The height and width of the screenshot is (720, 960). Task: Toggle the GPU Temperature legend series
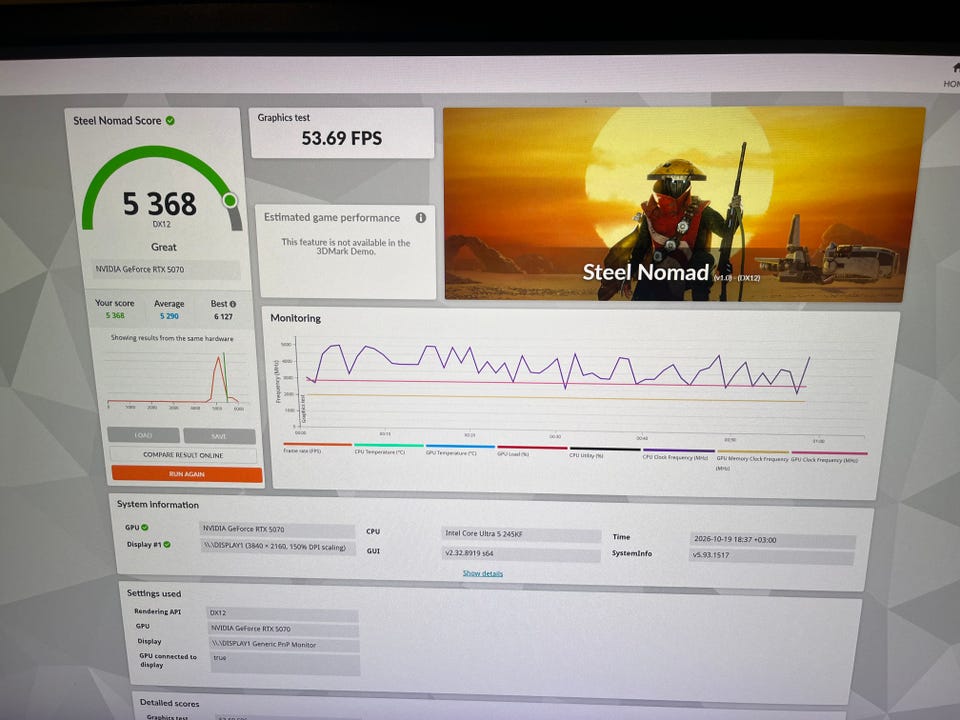[460, 450]
